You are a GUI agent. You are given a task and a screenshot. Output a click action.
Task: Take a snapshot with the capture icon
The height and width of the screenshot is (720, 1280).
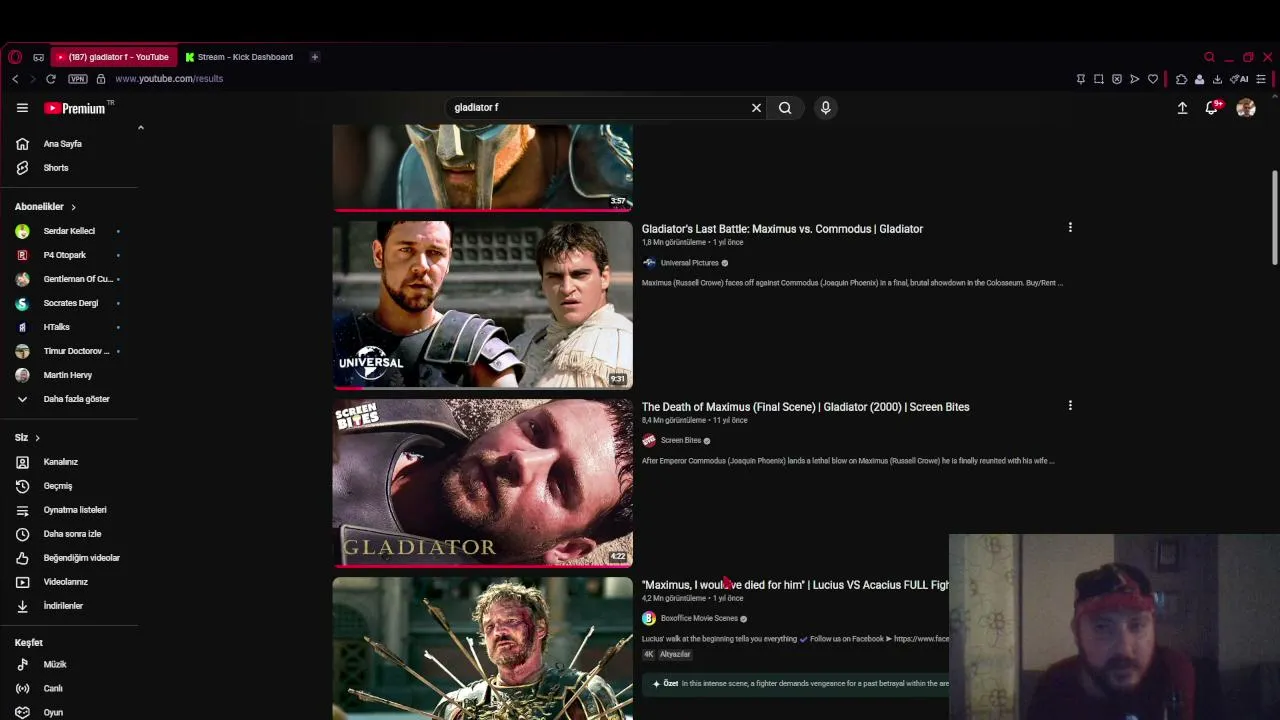point(1099,79)
